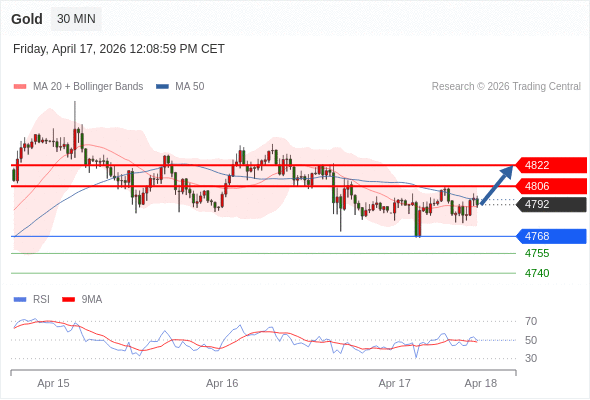The image size is (590, 400).
Task: Click the 4740 support level label
Action: [537, 273]
